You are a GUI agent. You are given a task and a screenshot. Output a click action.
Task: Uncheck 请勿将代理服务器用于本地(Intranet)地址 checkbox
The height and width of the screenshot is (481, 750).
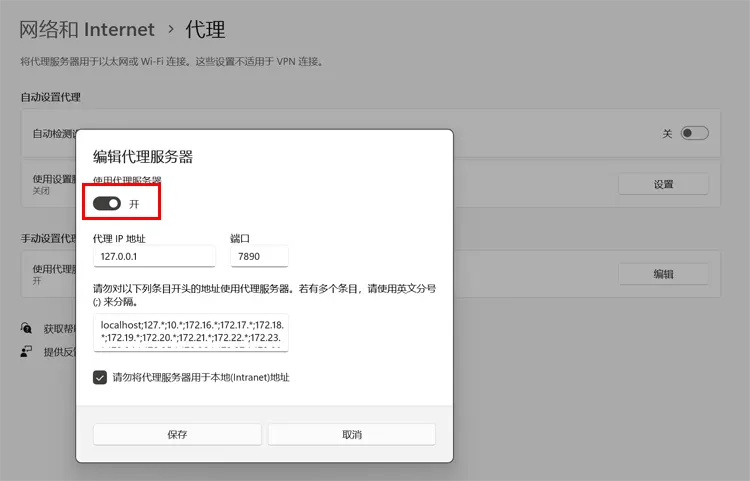click(100, 377)
